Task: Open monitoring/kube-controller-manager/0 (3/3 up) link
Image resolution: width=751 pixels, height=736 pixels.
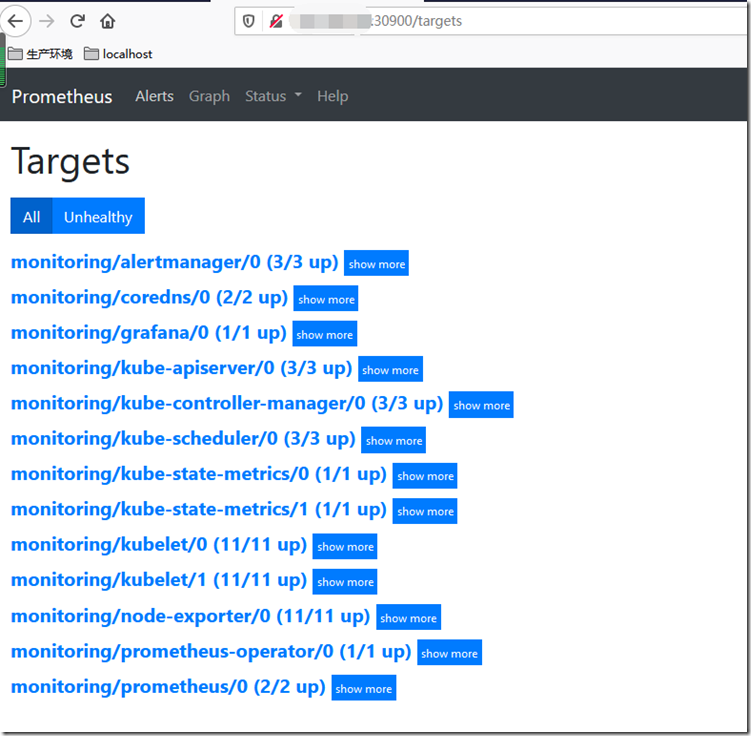Action: click(x=227, y=404)
